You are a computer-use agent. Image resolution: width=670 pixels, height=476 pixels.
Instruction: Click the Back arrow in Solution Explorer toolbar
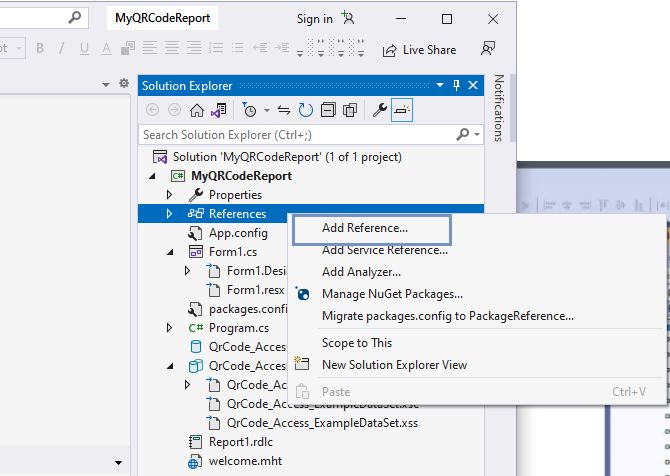153,110
